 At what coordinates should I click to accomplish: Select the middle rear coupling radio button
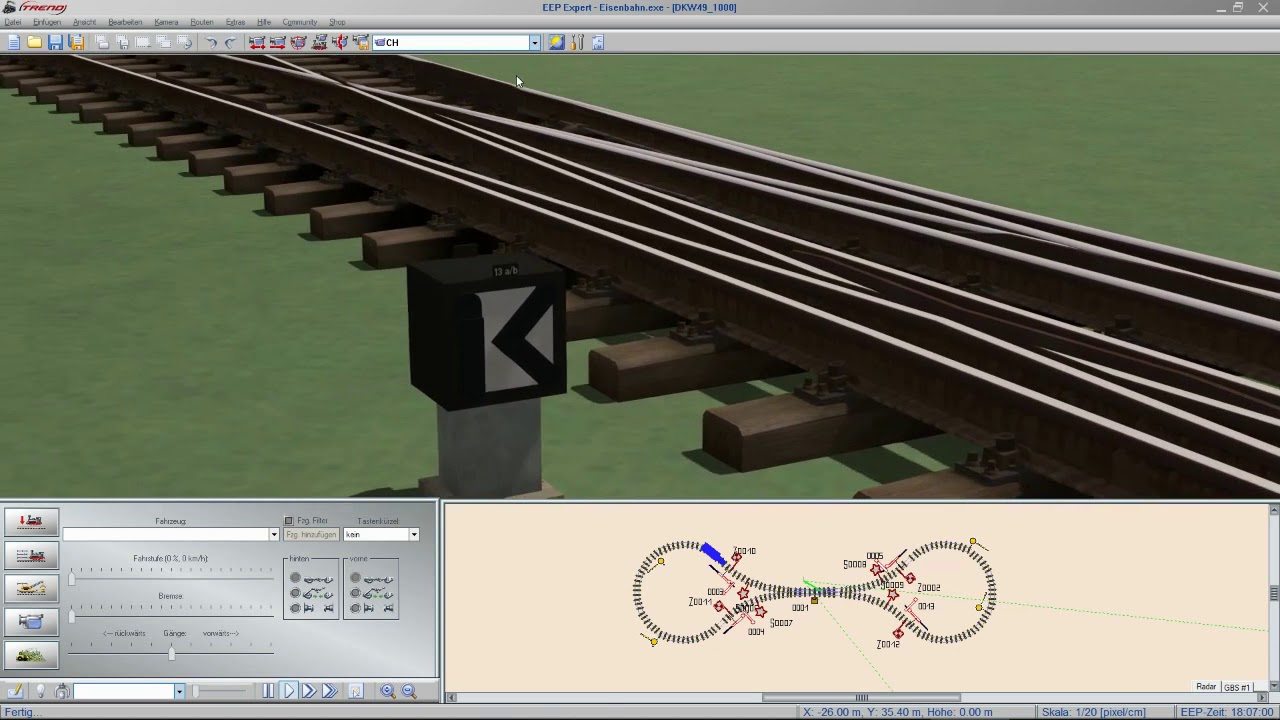295,593
